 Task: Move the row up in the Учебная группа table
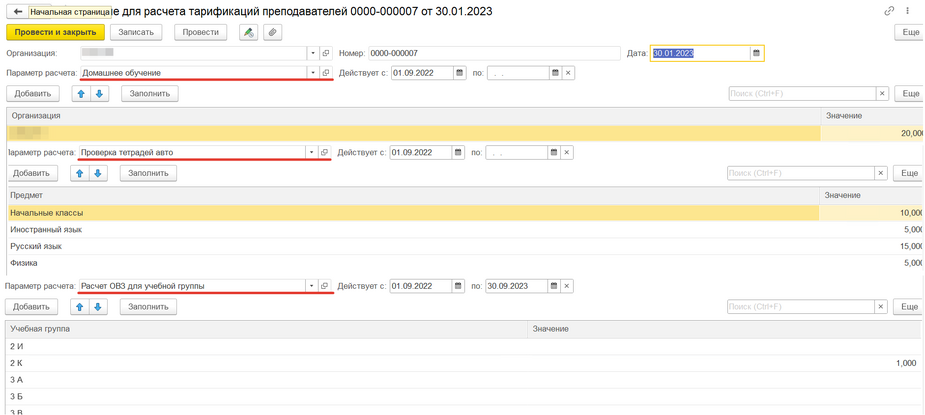point(80,307)
